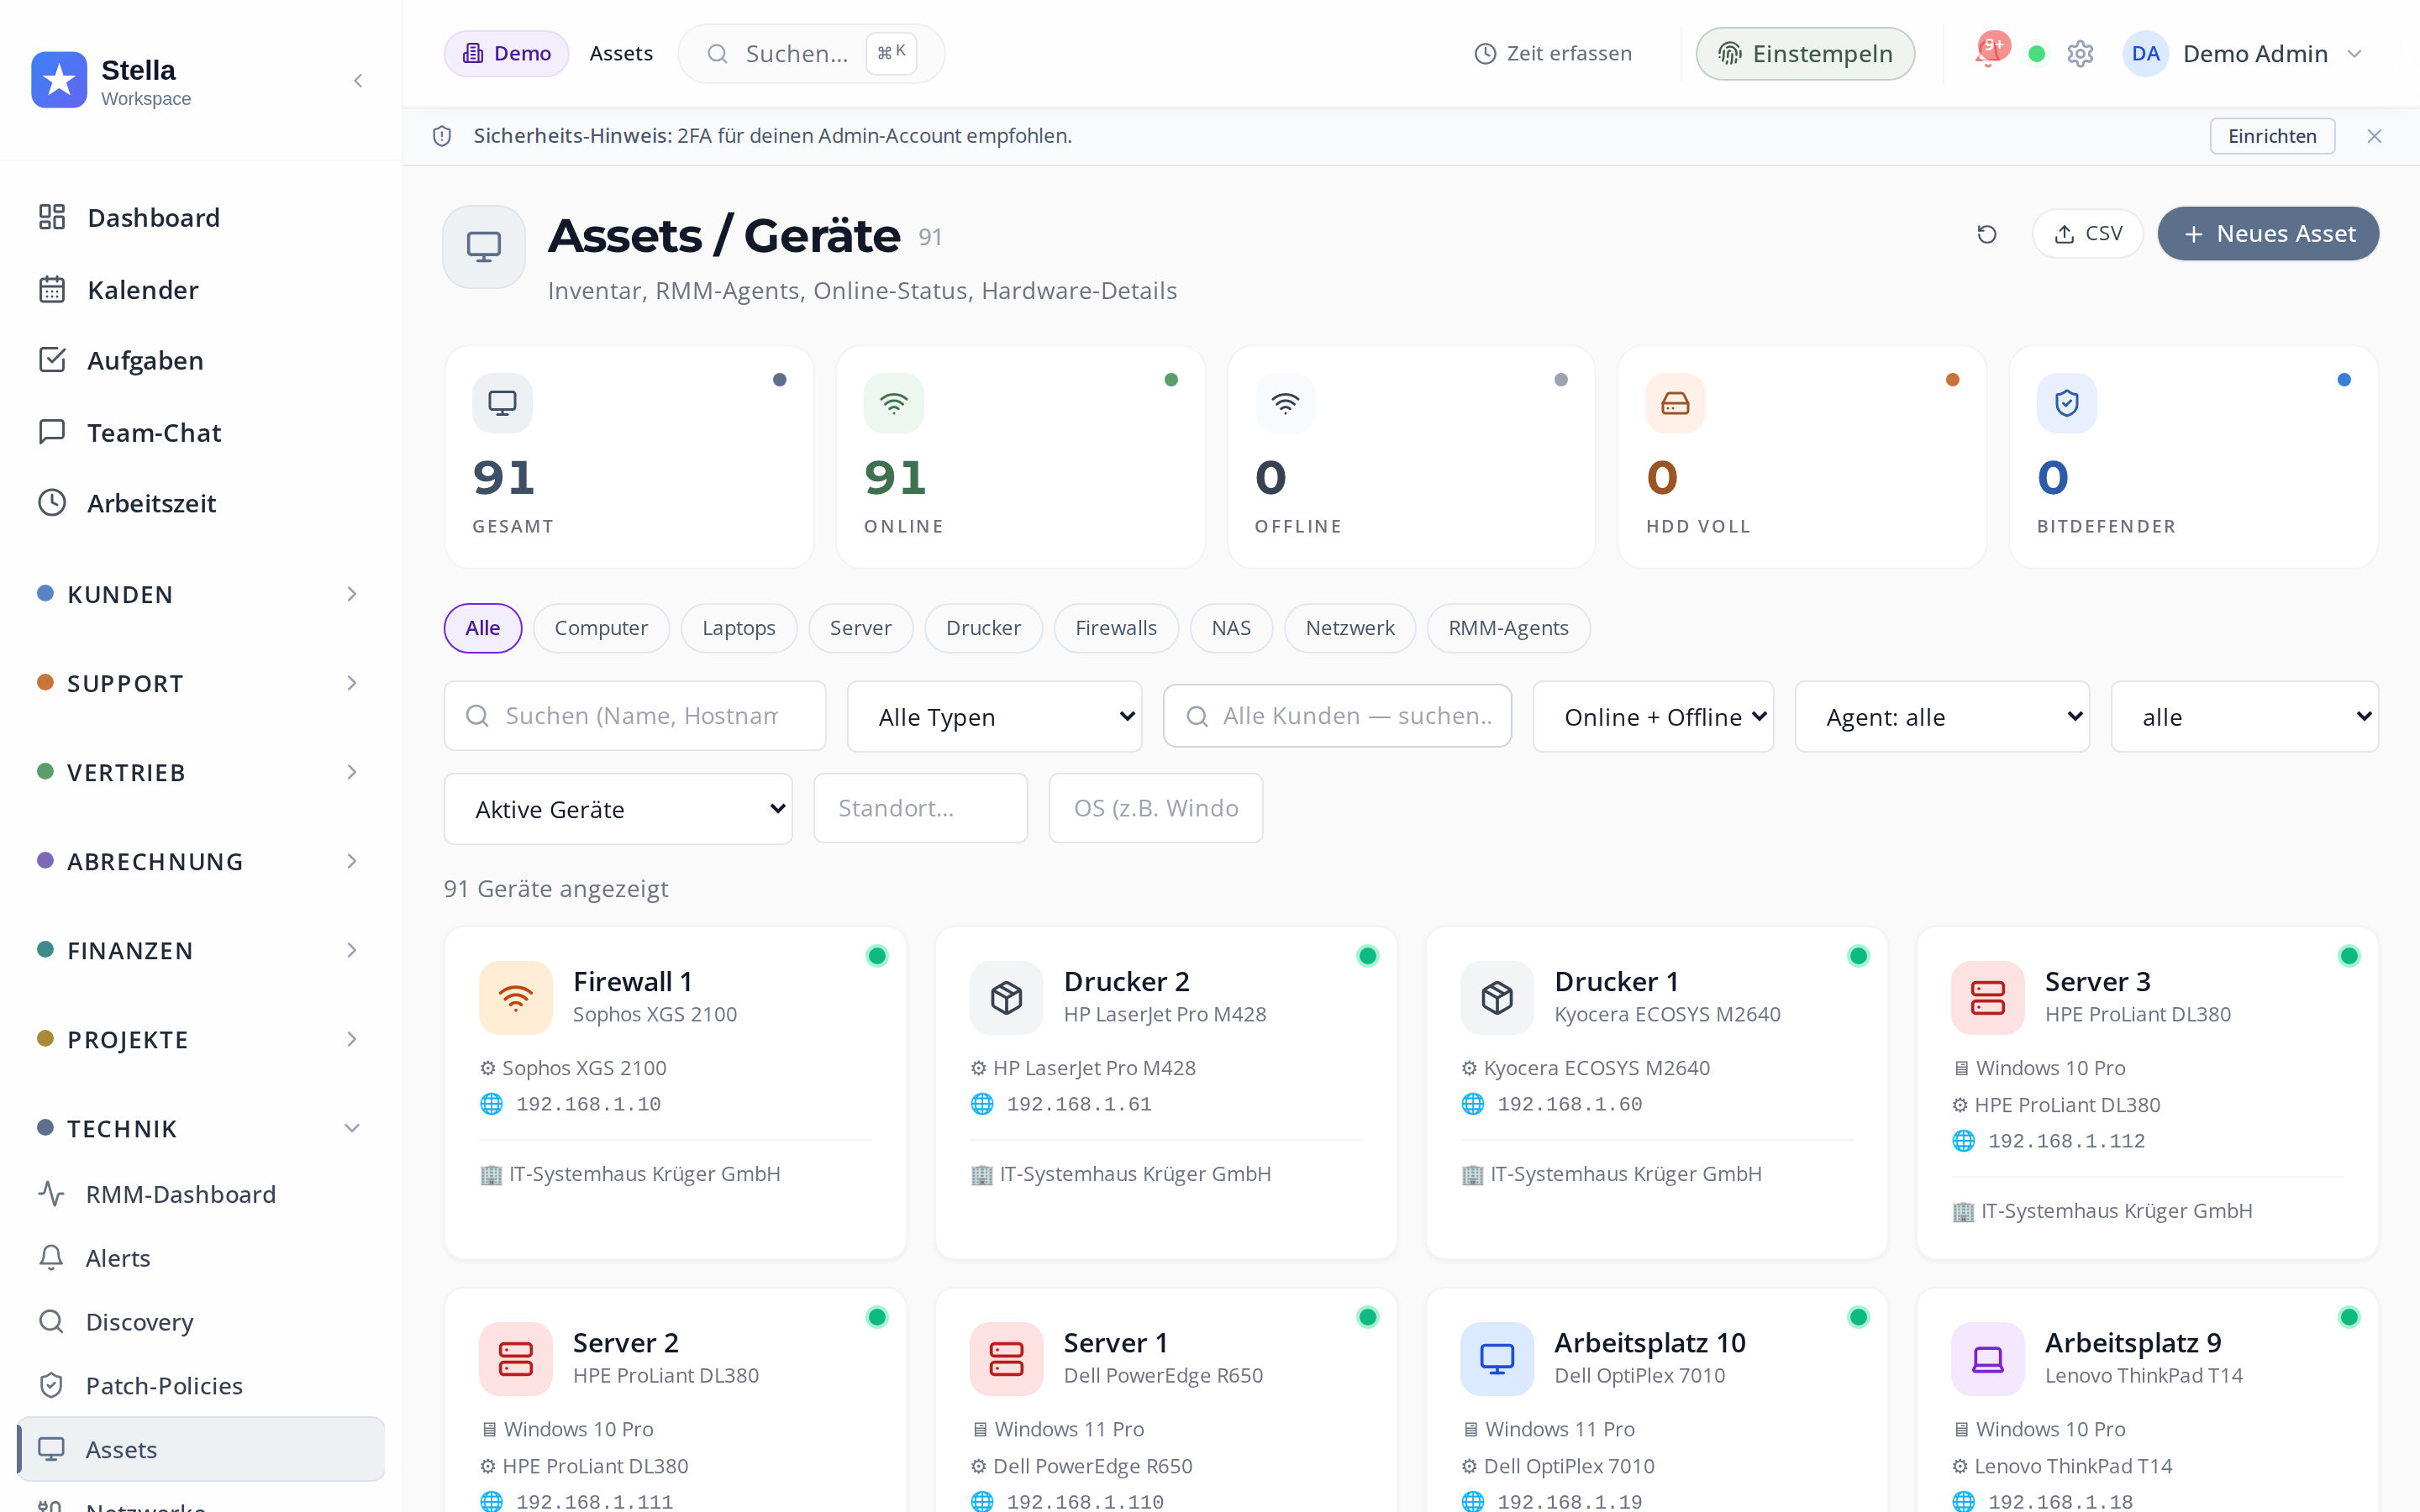Open Patch-Policies in the sidebar

point(200,1385)
